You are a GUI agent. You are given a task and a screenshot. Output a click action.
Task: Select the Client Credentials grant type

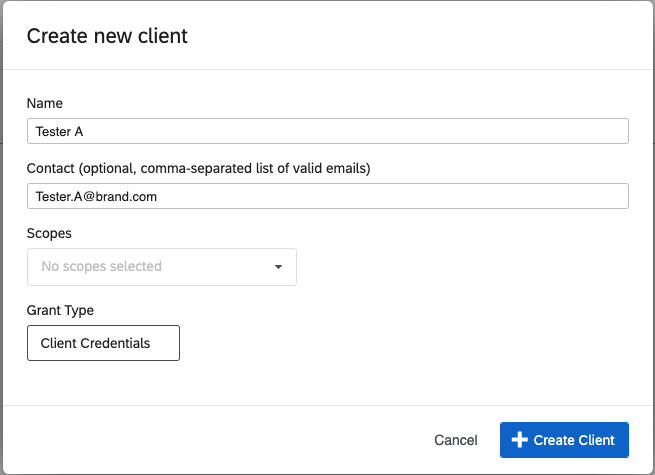[103, 343]
